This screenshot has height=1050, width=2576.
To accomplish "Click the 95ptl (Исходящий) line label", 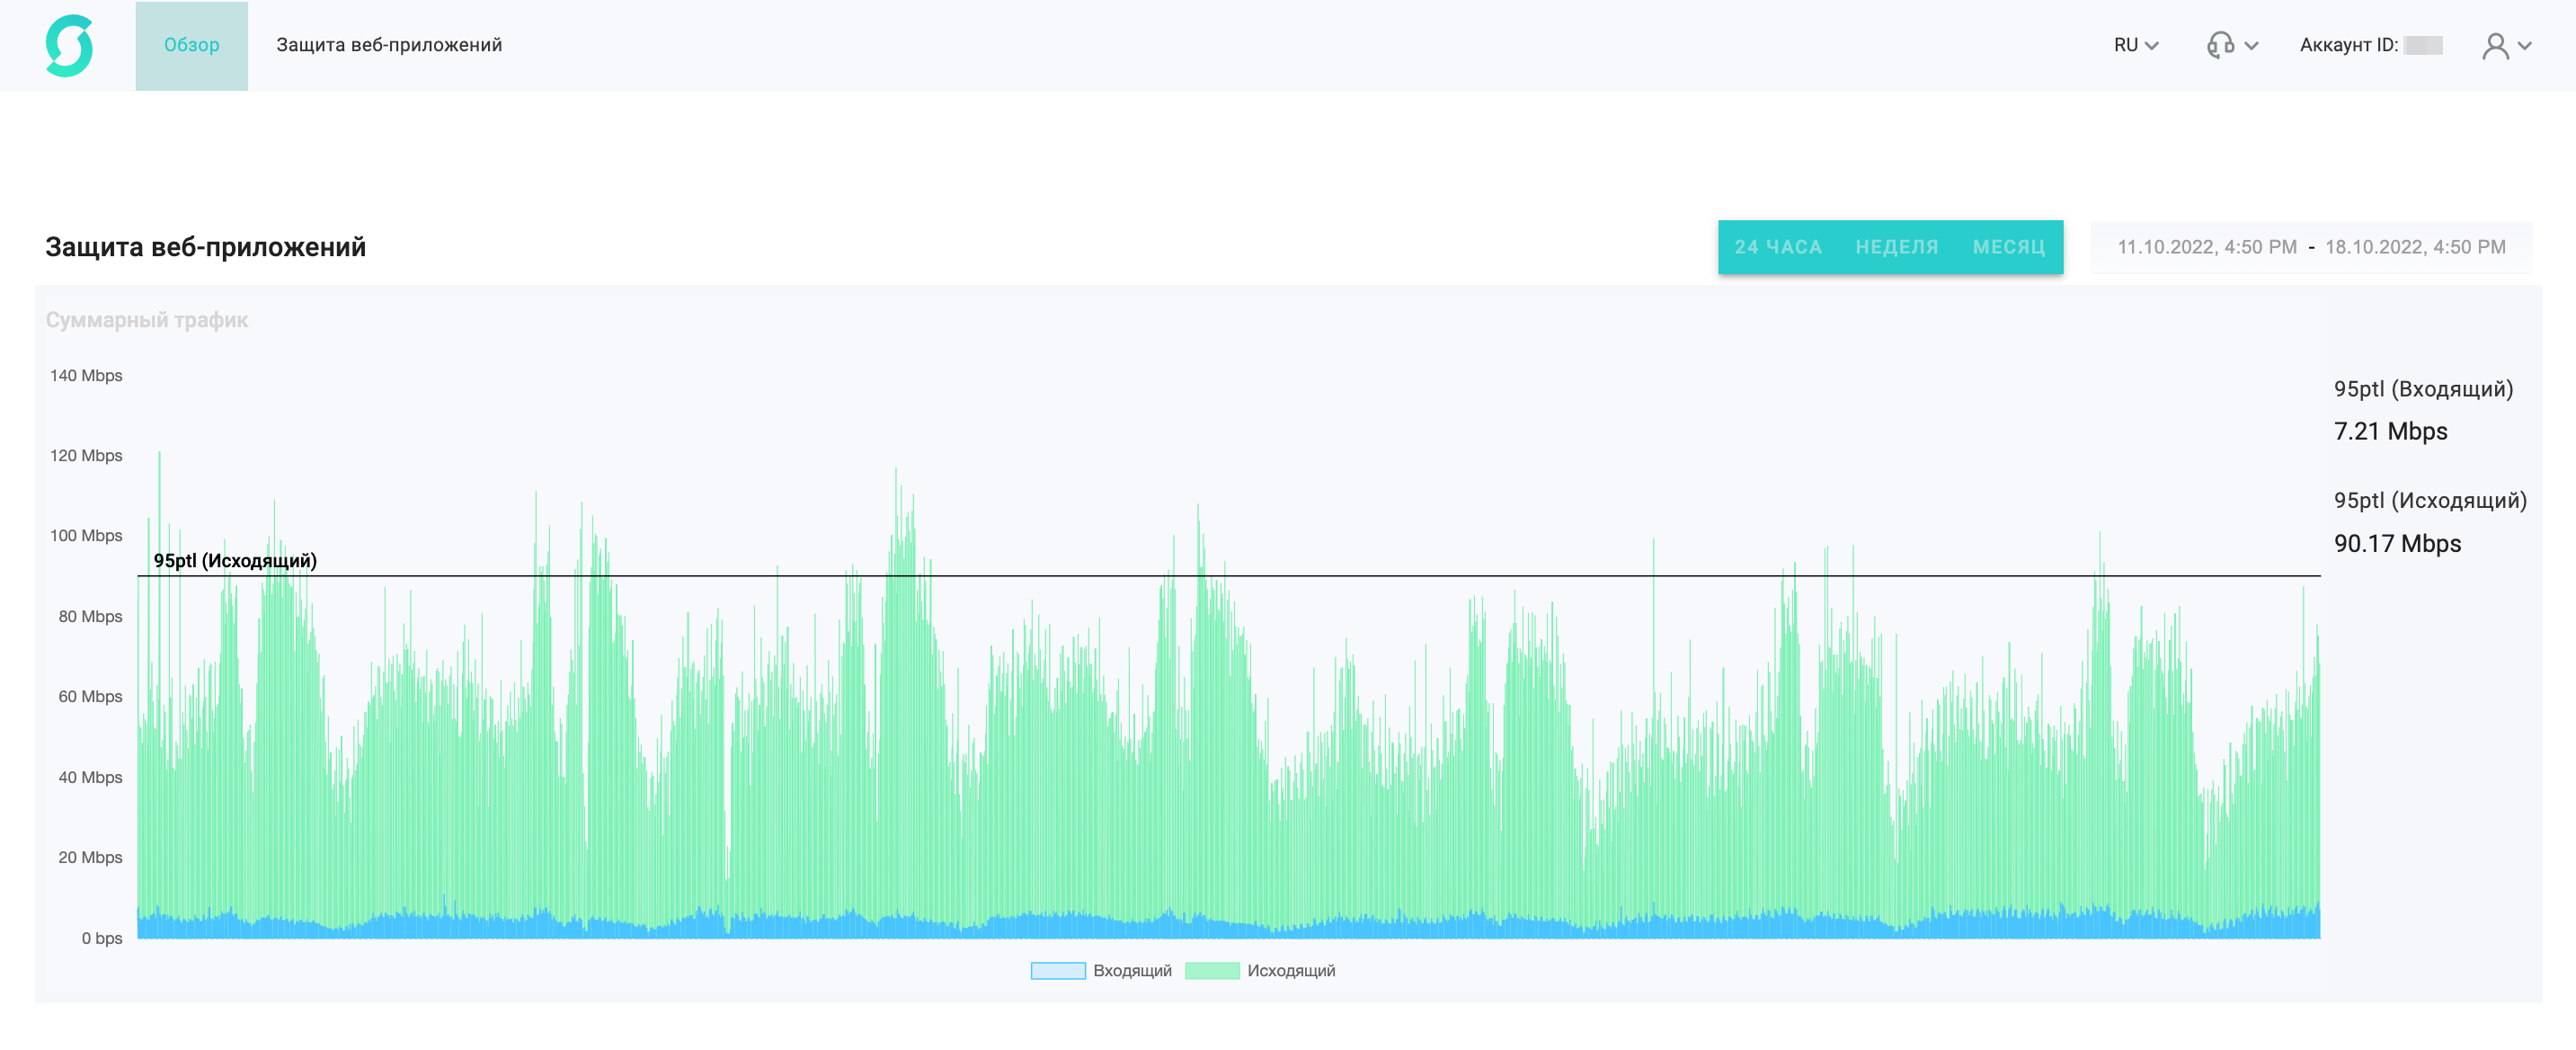I will click(x=235, y=560).
